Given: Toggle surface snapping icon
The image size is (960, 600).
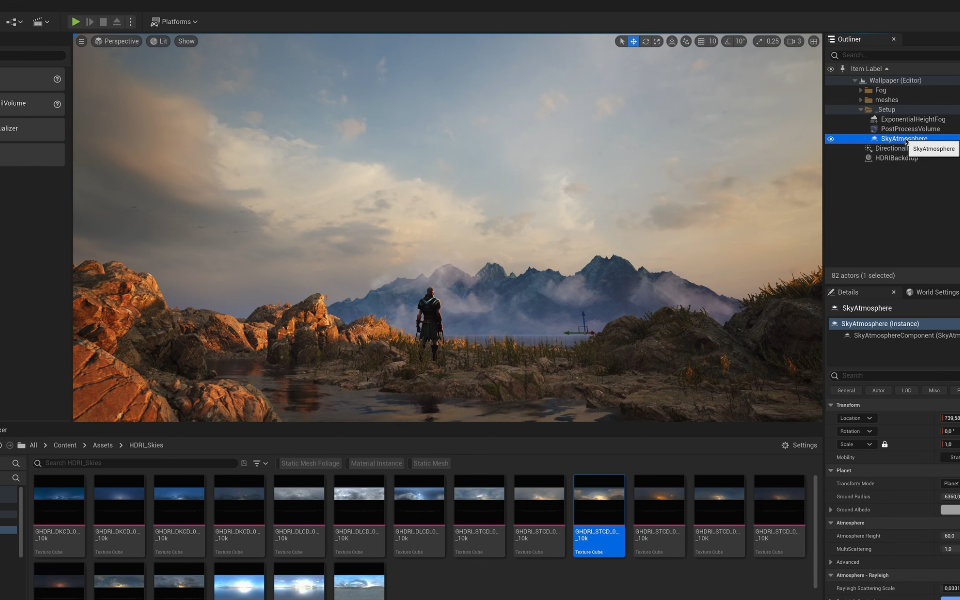Looking at the screenshot, I should point(686,41).
